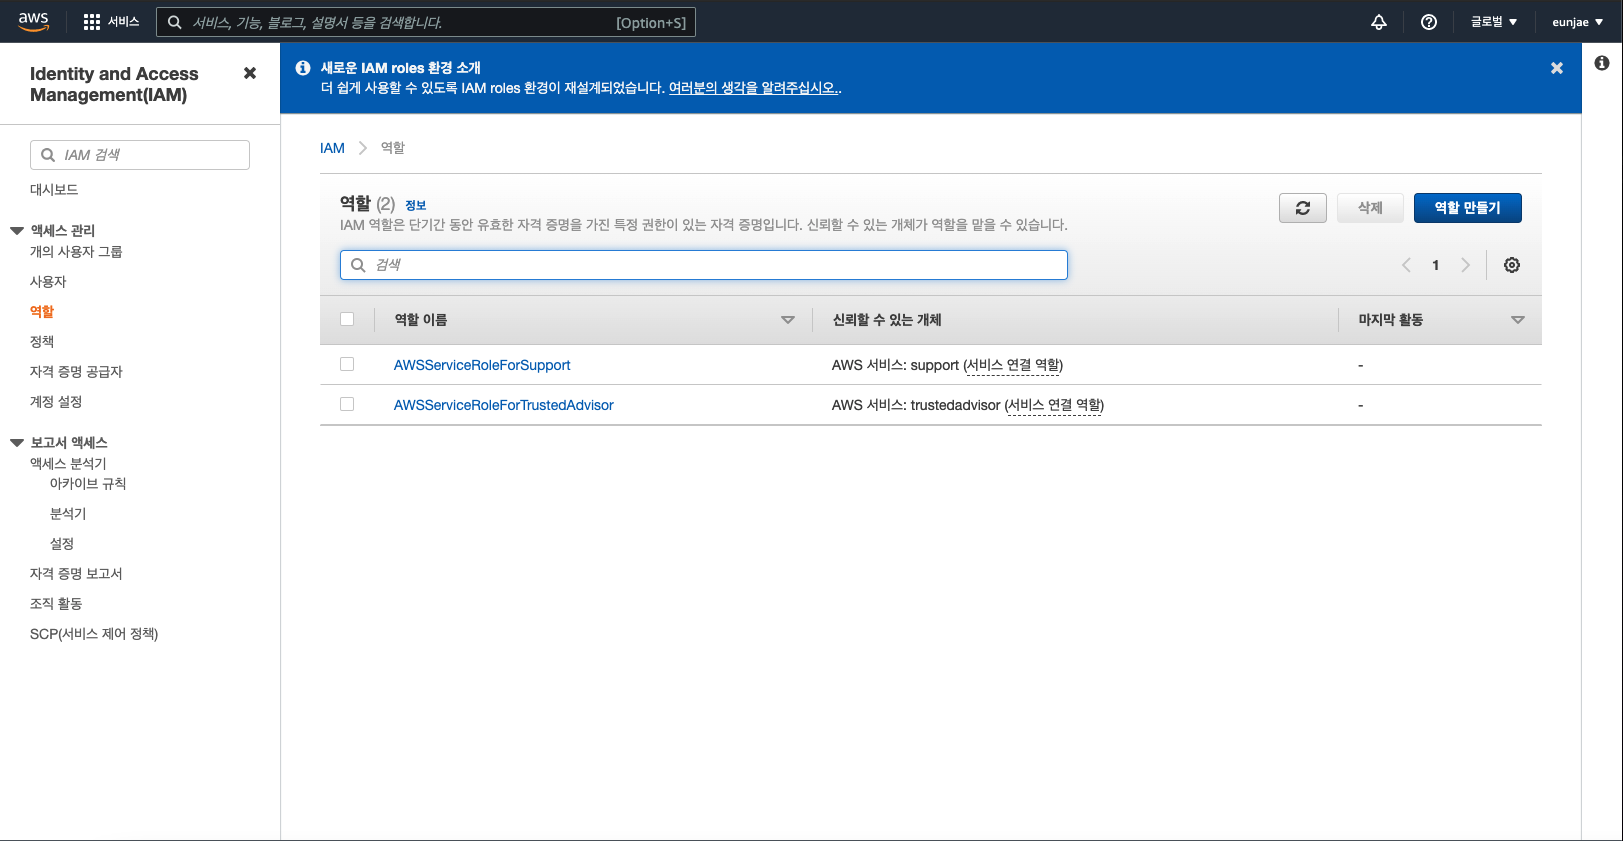Open 정책 in the sidebar
The image size is (1623, 841).
point(42,342)
